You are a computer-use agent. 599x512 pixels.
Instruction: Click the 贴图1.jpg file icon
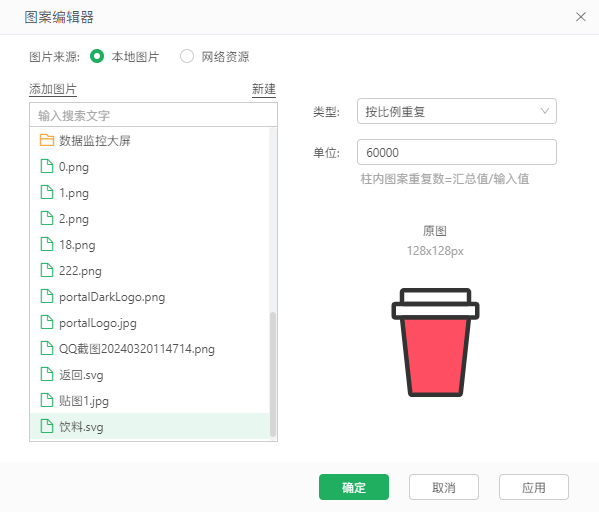[x=47, y=400]
